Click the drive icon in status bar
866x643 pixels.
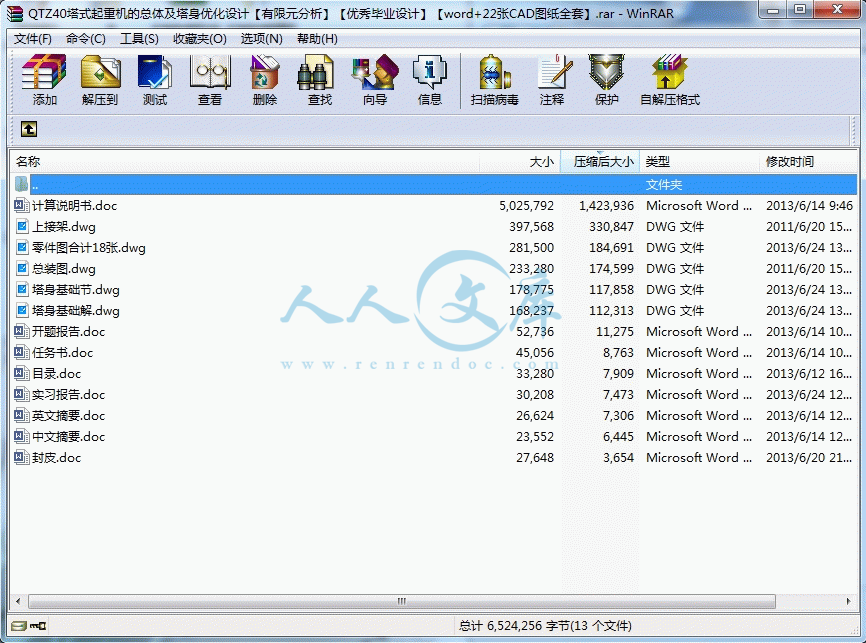pyautogui.click(x=19, y=626)
